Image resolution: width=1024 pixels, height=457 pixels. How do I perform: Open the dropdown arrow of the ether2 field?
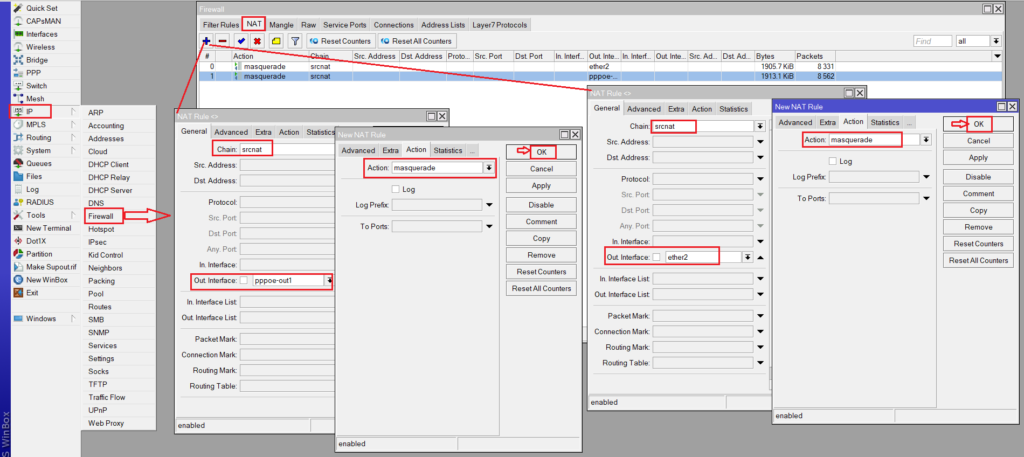pos(747,257)
